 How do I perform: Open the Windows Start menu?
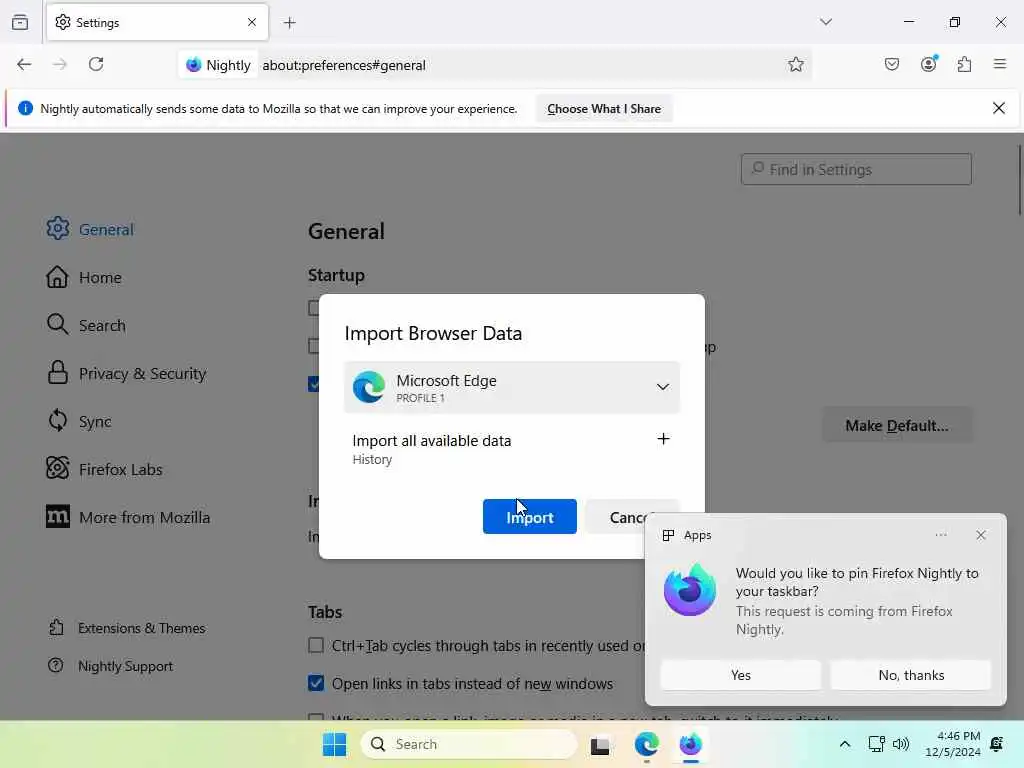pyautogui.click(x=335, y=744)
